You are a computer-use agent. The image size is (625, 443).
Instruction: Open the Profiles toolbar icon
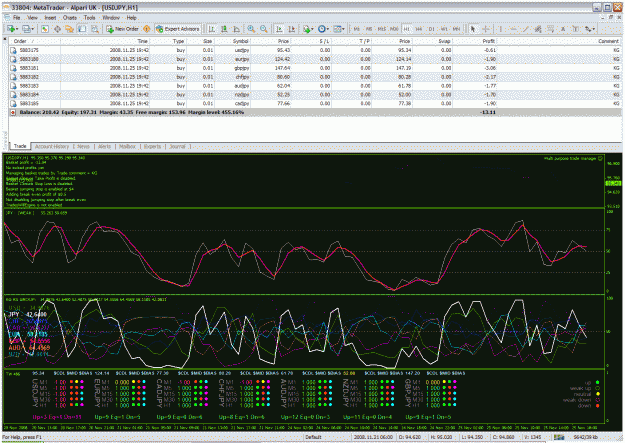pyautogui.click(x=26, y=29)
